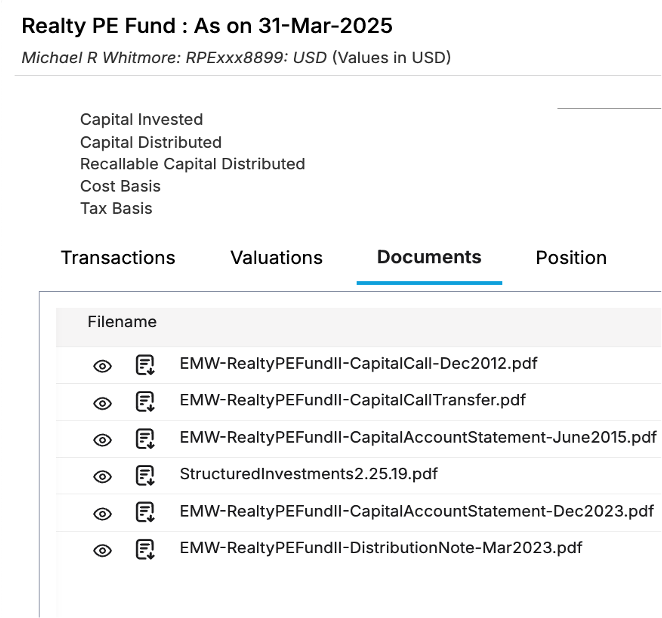Viewport: 662px width, 618px height.
Task: Download EMW-RealtyPEFundII-CapitalCall-Dec2012.pdf via download icon
Action: pos(145,365)
